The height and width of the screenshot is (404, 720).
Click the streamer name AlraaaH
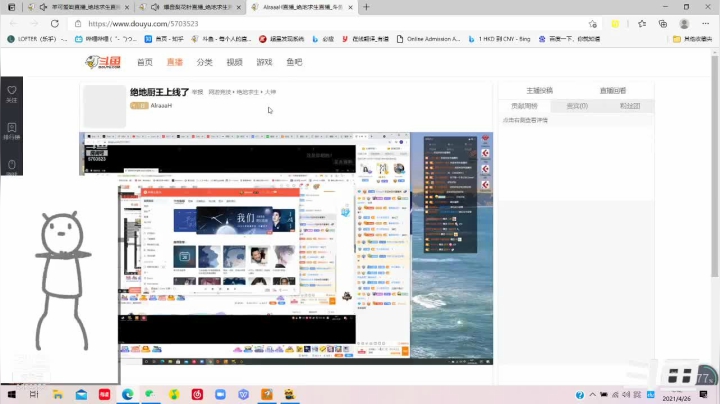click(161, 106)
